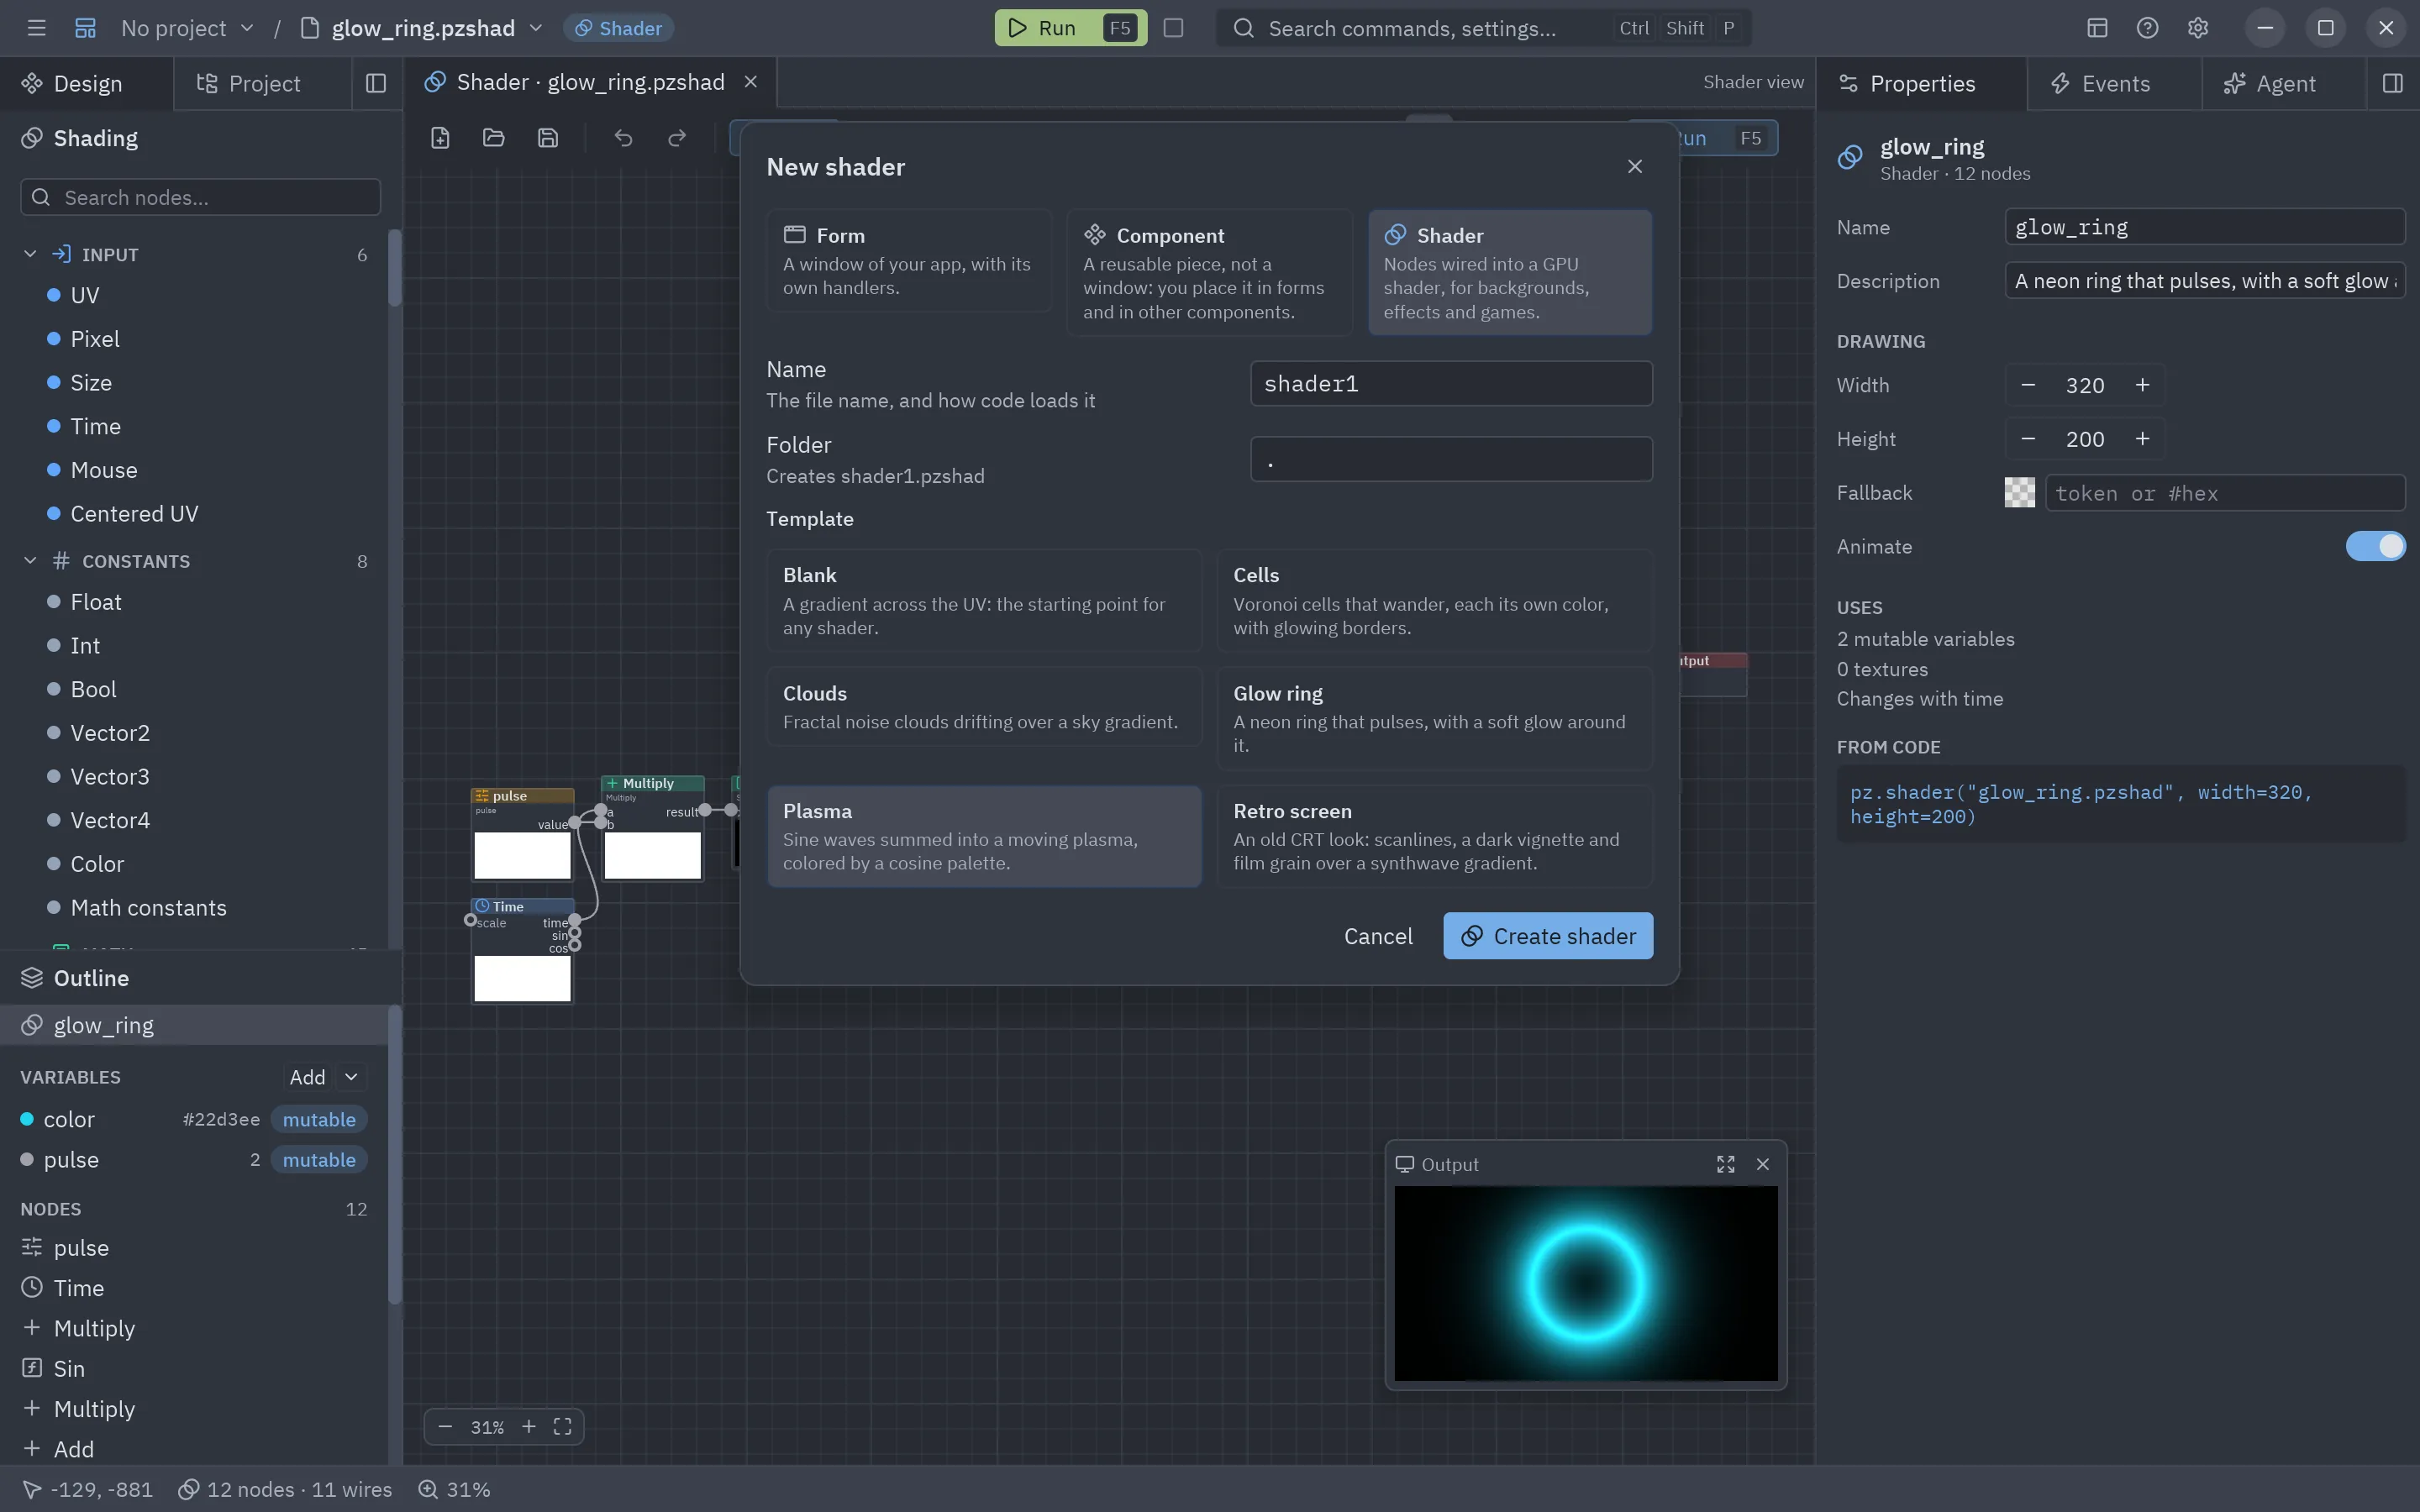Redo the last action
2420x1512 pixels.
tap(677, 138)
